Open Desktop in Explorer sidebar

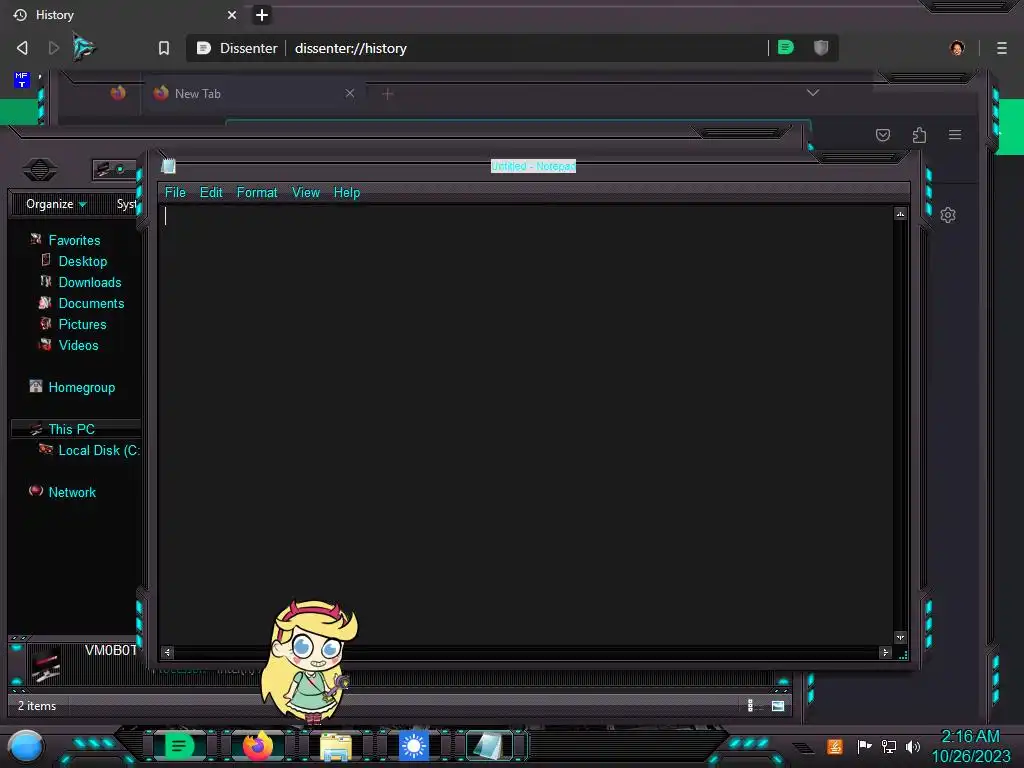(x=82, y=261)
